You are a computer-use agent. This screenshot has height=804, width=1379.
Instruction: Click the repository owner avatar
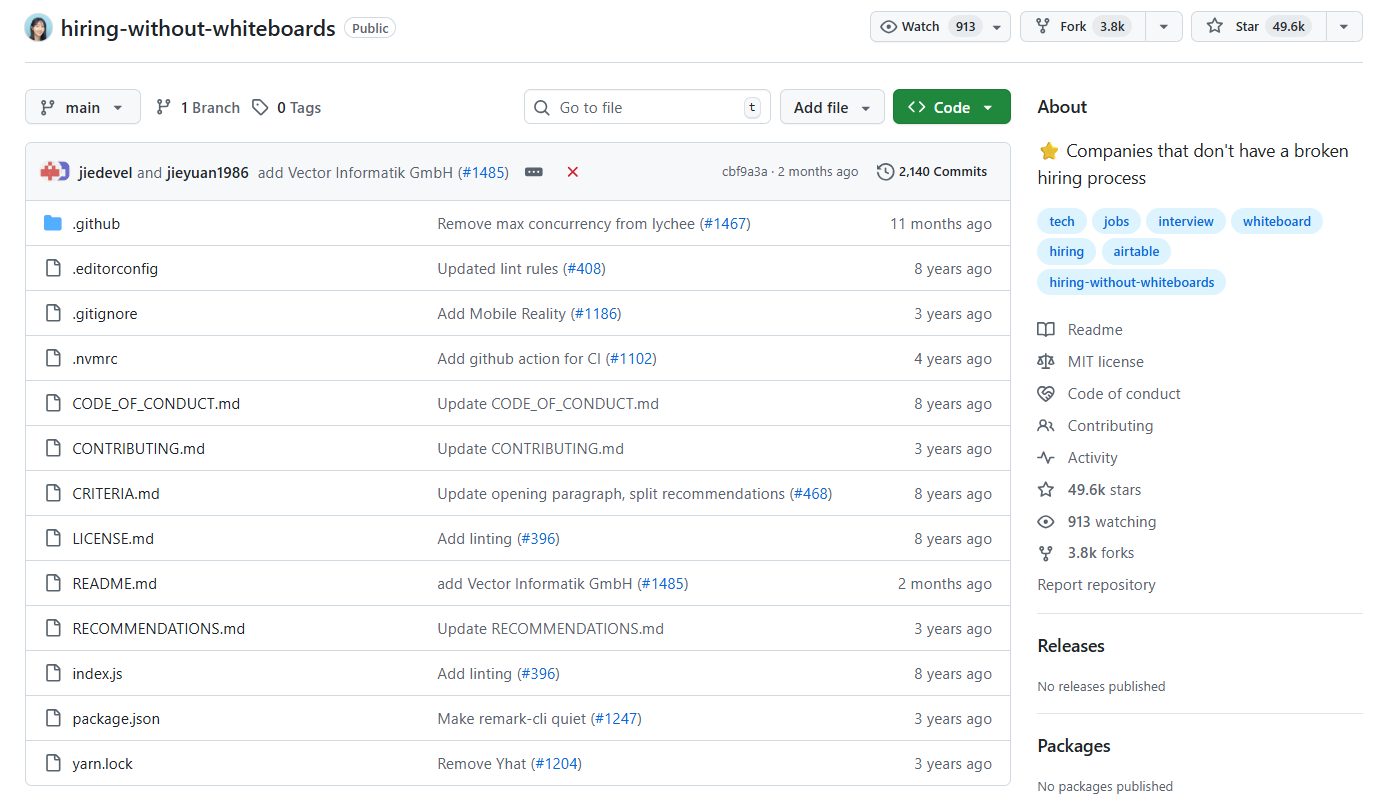tap(38, 28)
